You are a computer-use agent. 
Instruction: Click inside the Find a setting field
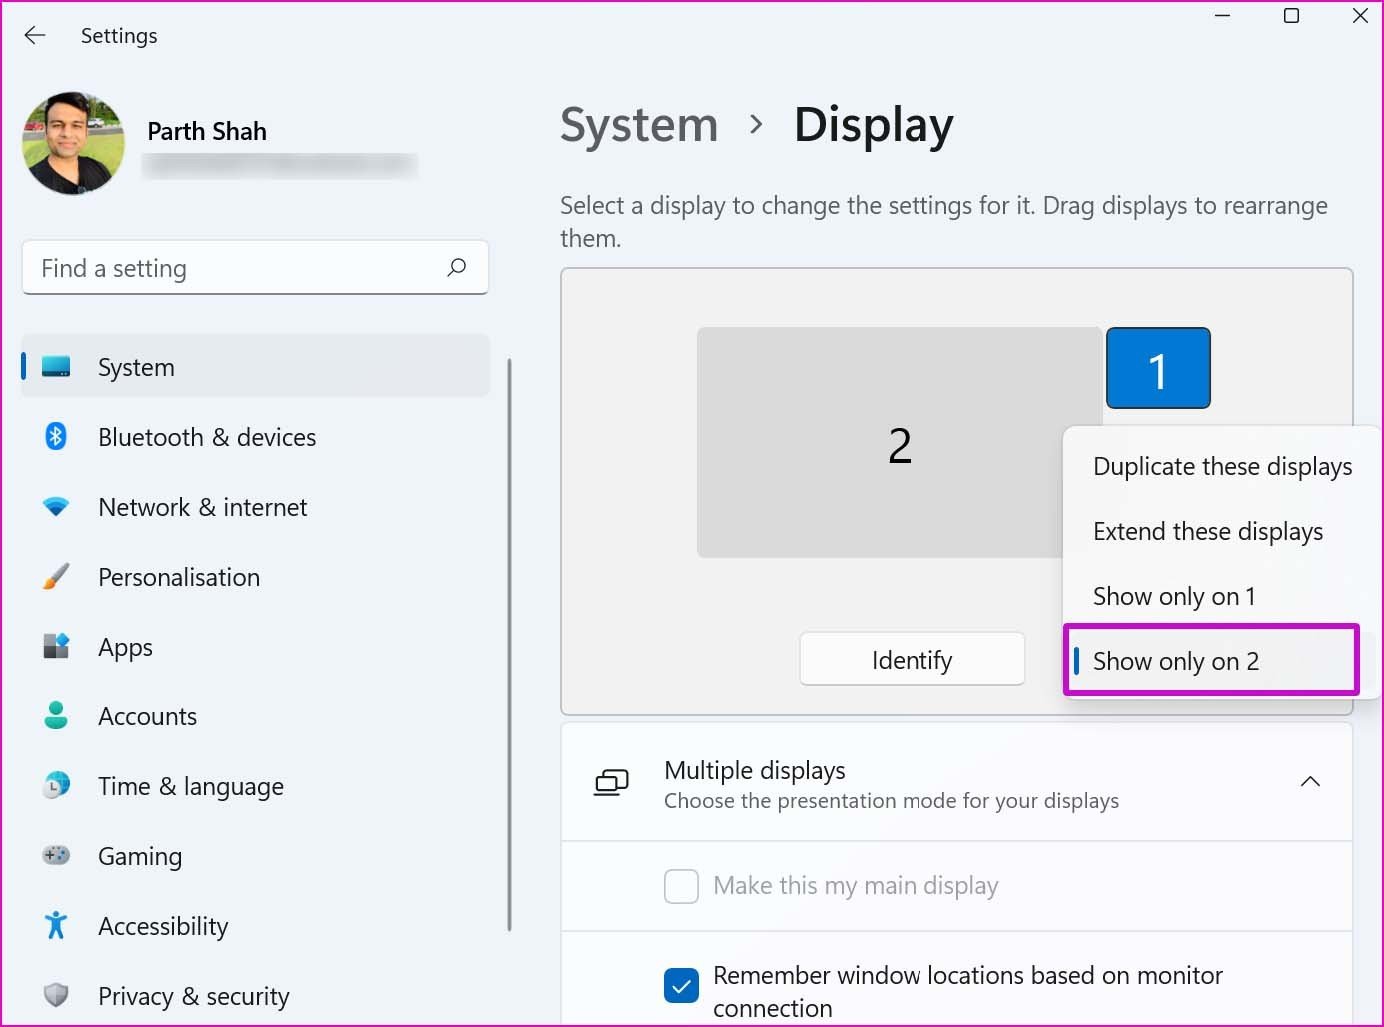(200, 267)
